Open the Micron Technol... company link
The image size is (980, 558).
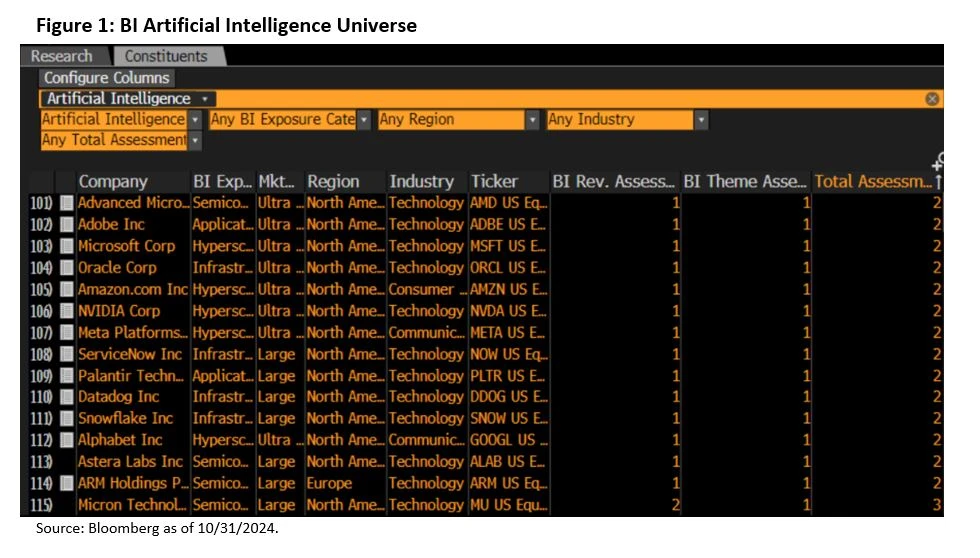click(x=132, y=505)
